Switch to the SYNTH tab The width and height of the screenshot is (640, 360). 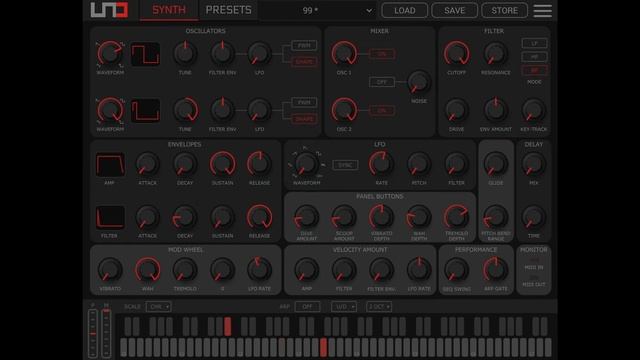pyautogui.click(x=169, y=10)
